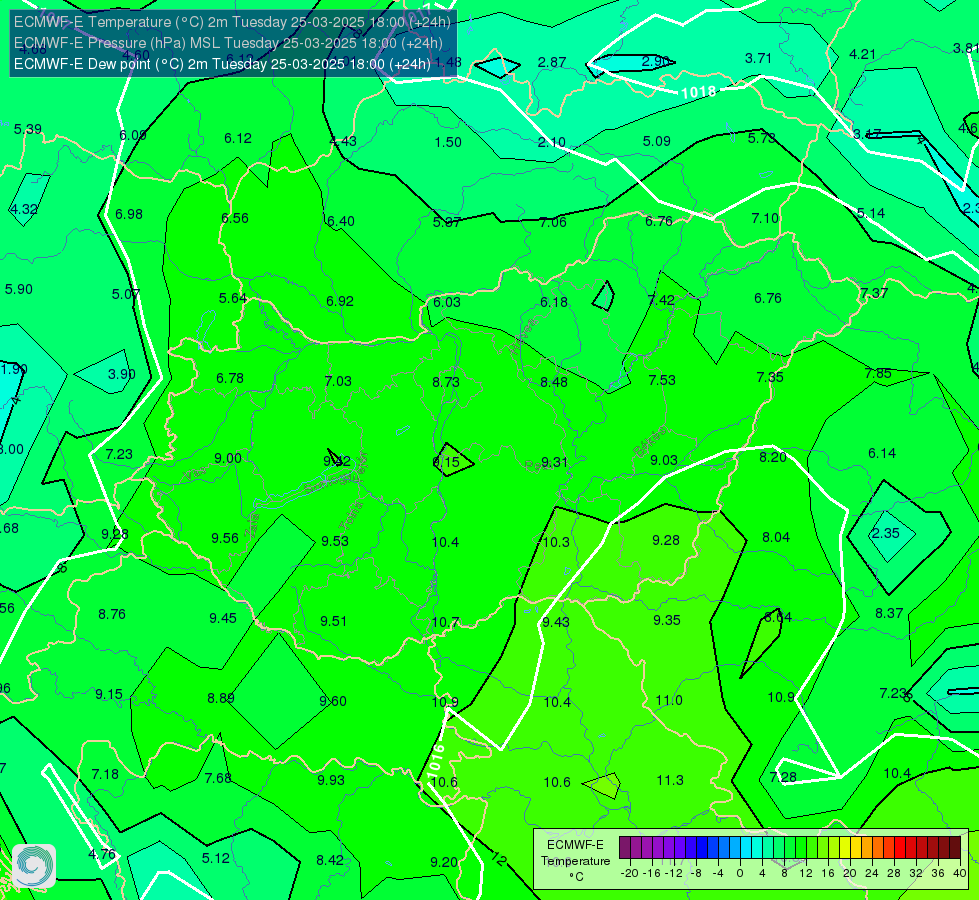Image resolution: width=979 pixels, height=900 pixels.
Task: Select the ECMWF-E Pressure MSL layer title
Action: pyautogui.click(x=229, y=43)
